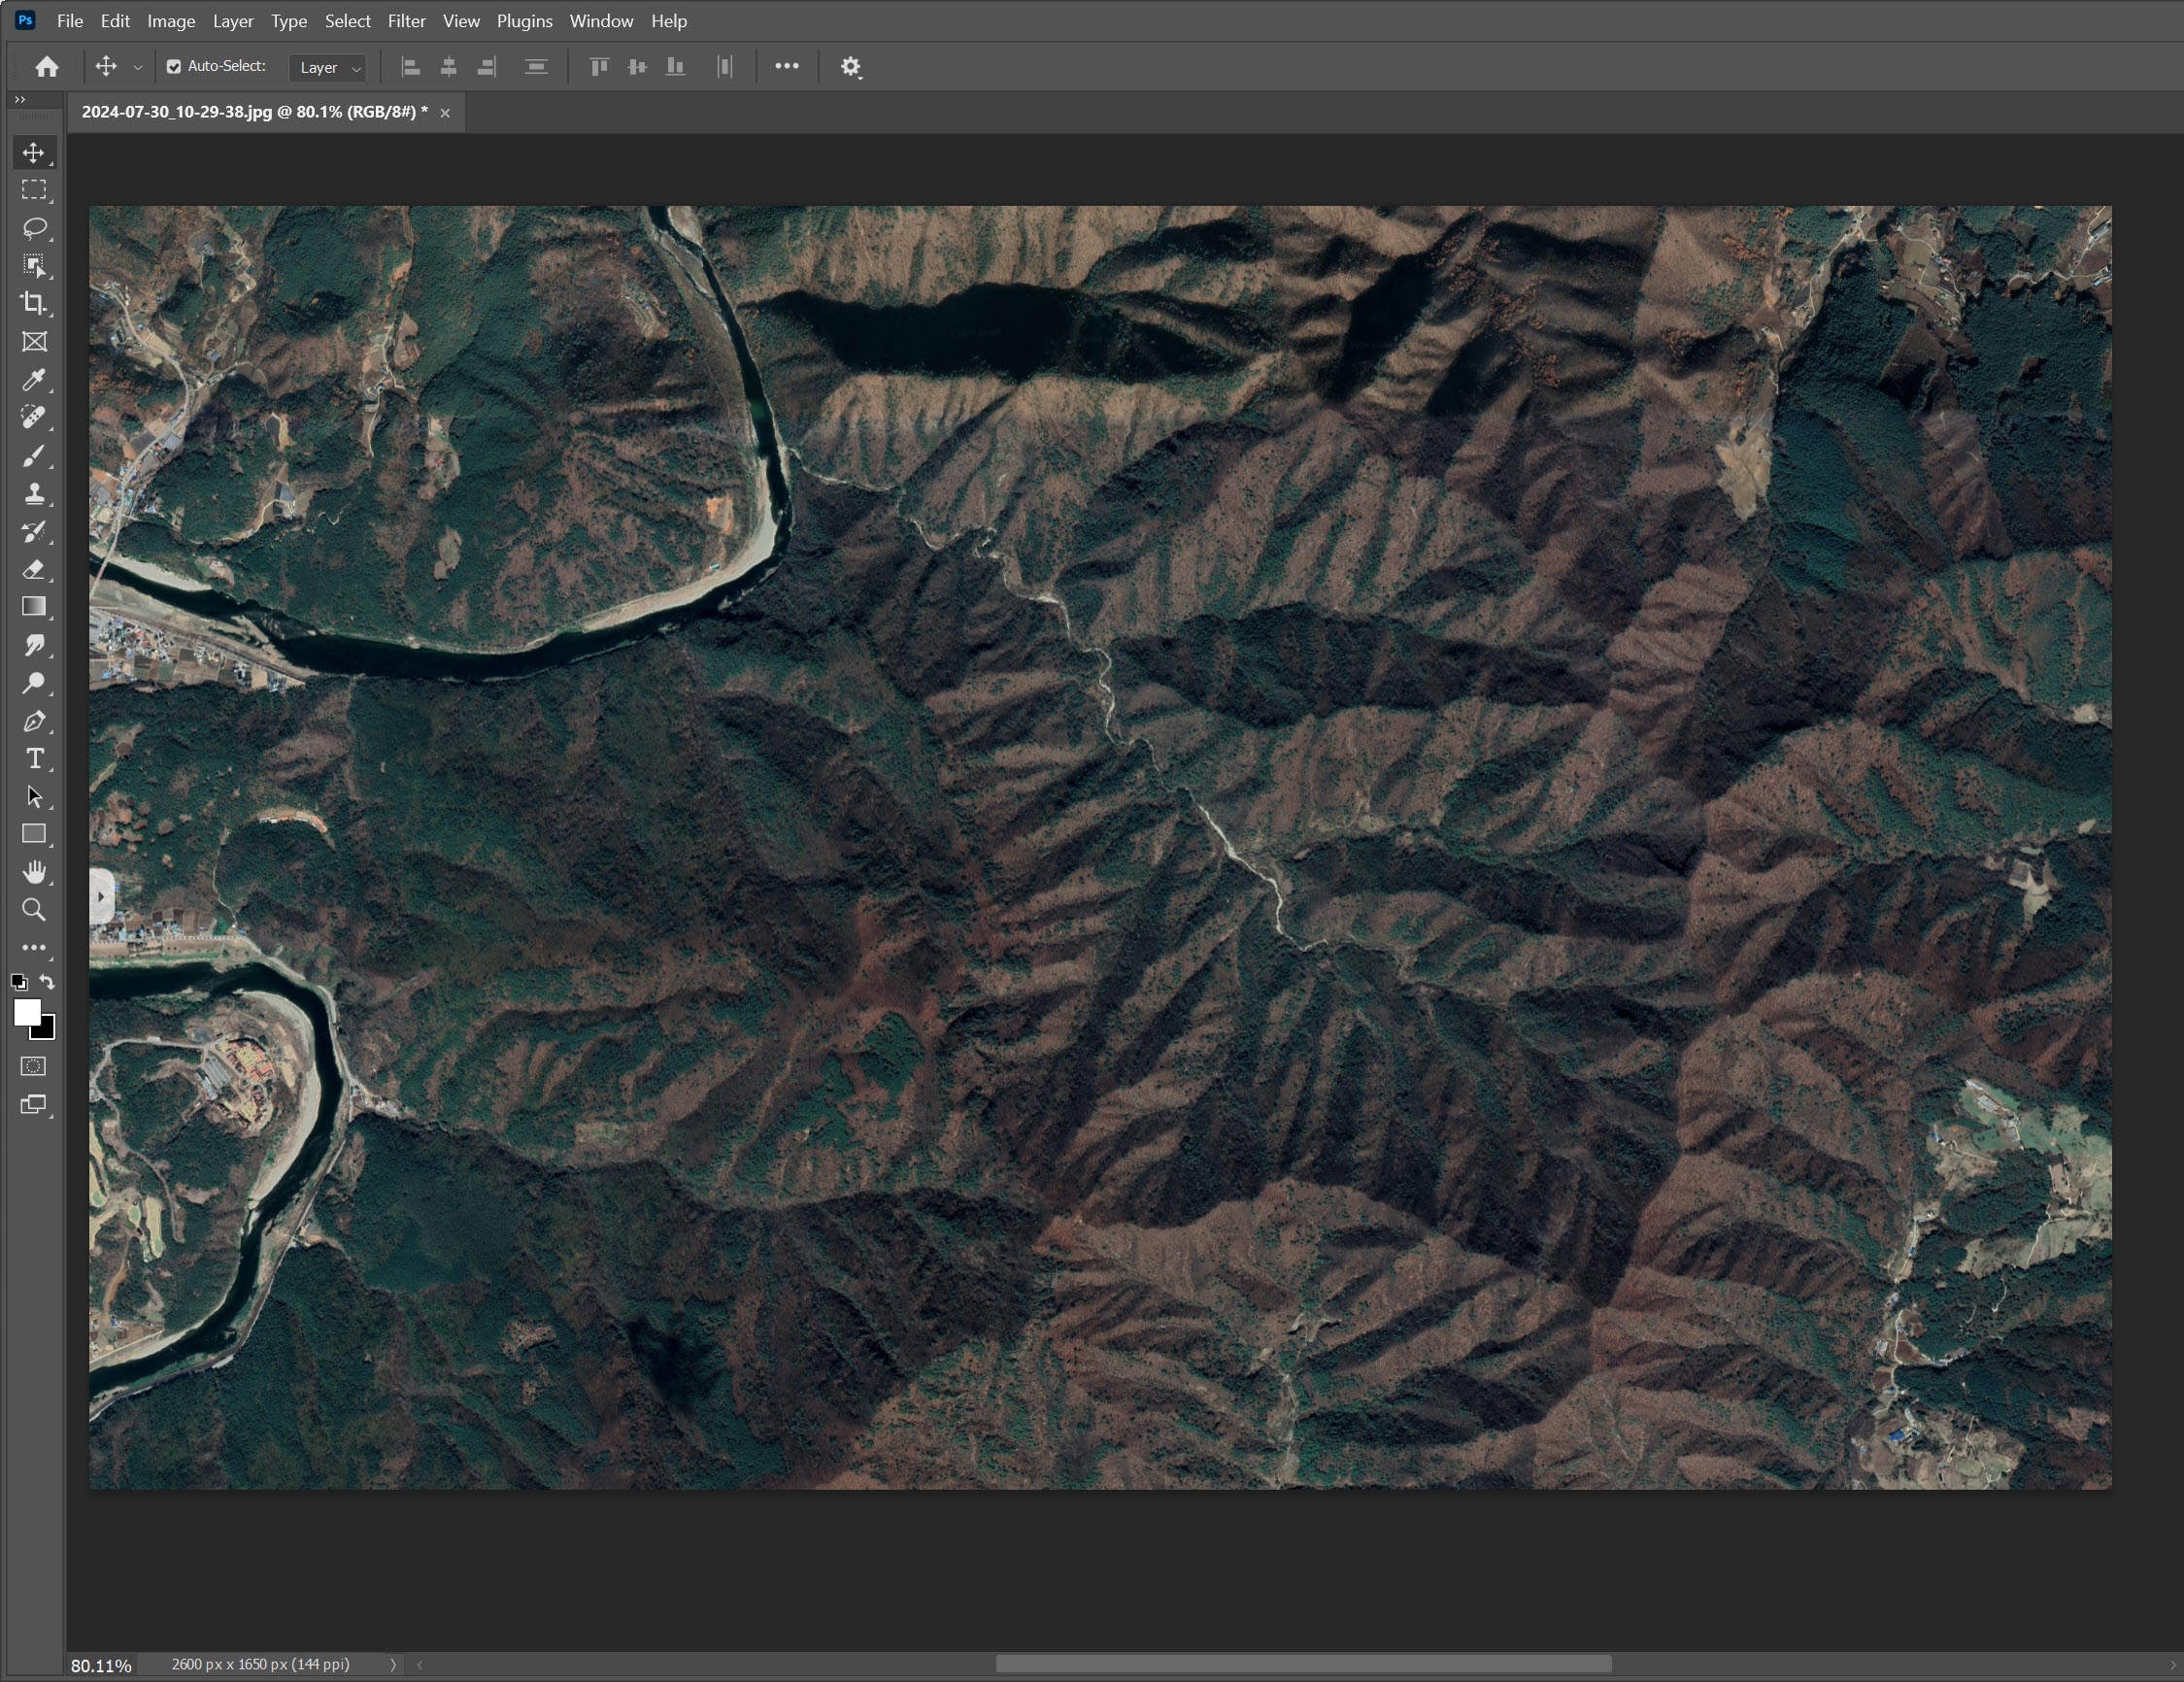Click the white foreground color swatch

click(26, 1012)
